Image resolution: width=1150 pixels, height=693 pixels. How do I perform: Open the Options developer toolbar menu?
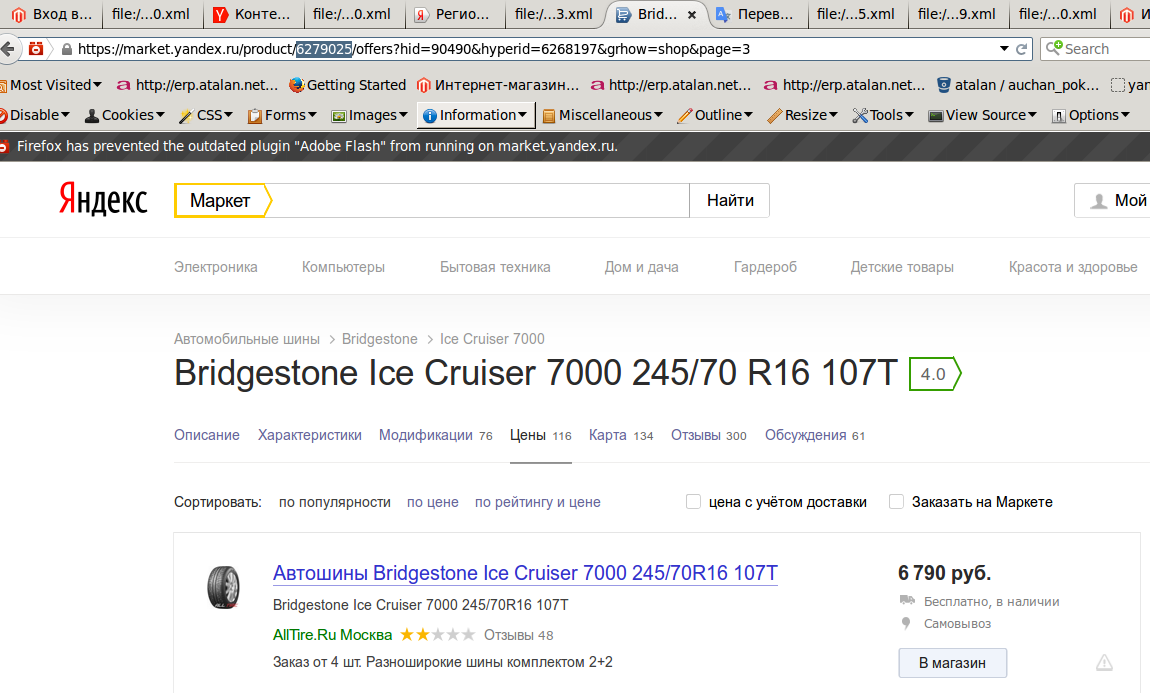(1091, 115)
